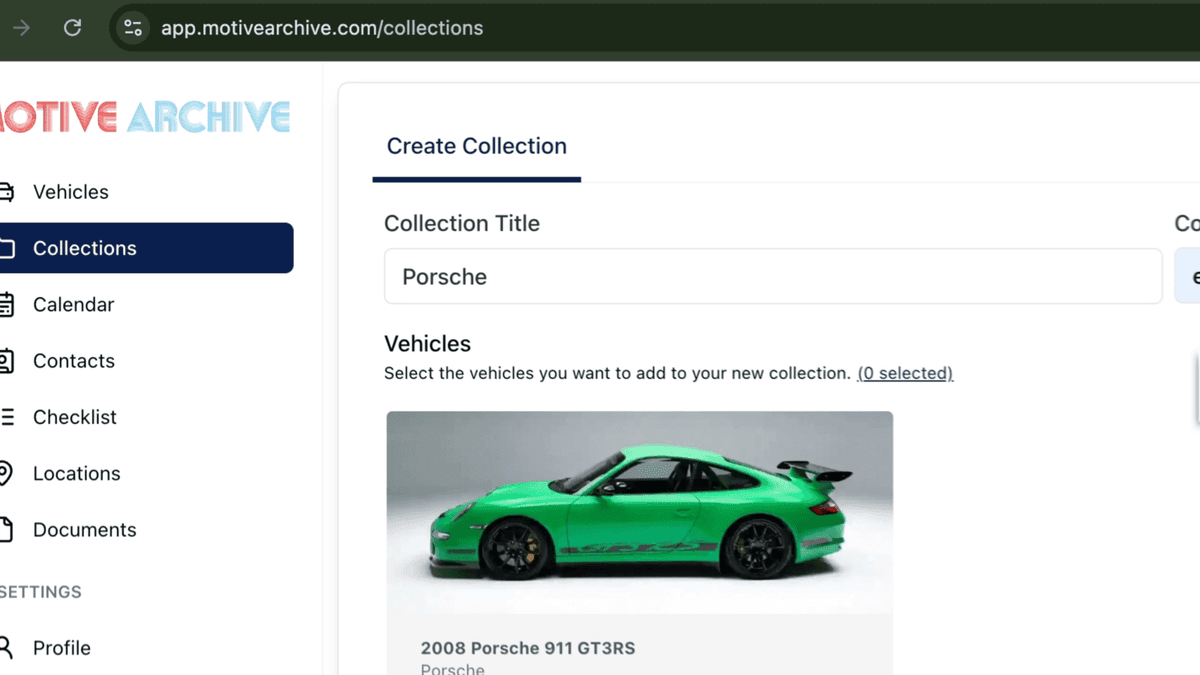Select the Create Collection tab
1200x675 pixels.
(x=477, y=146)
